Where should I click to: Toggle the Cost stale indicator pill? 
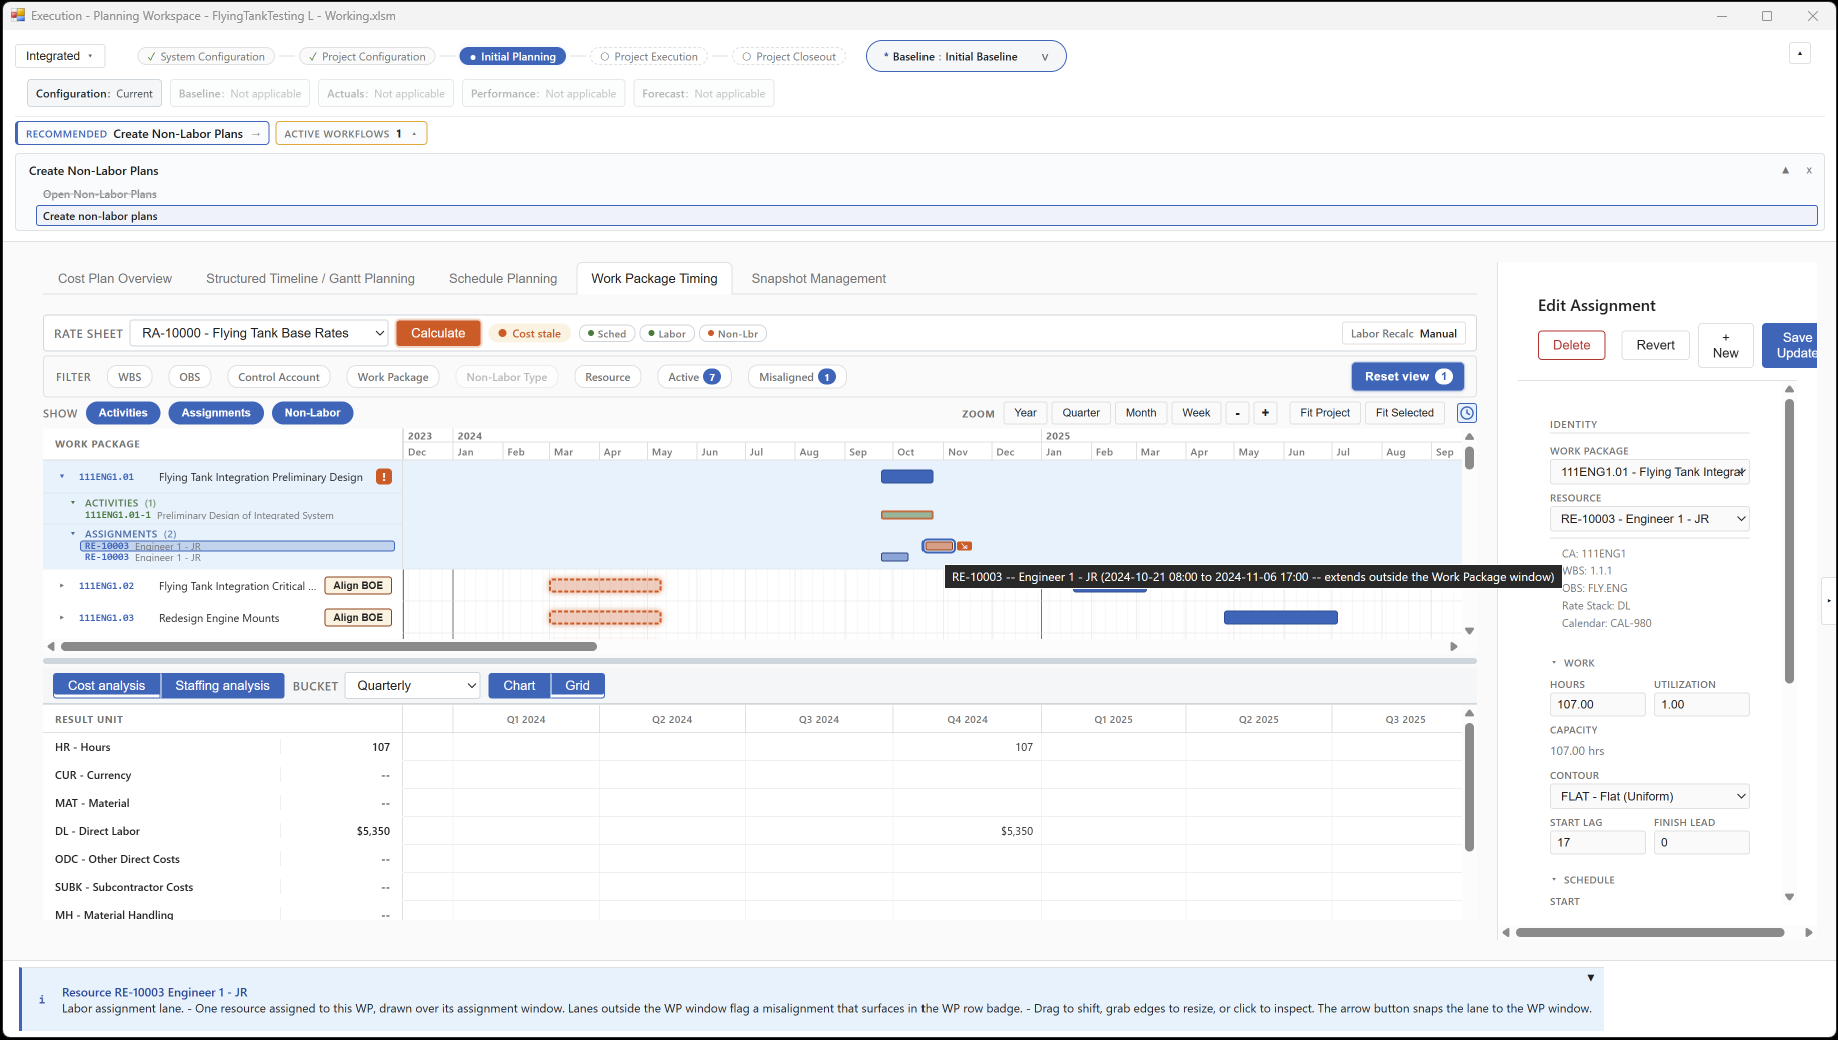point(529,334)
